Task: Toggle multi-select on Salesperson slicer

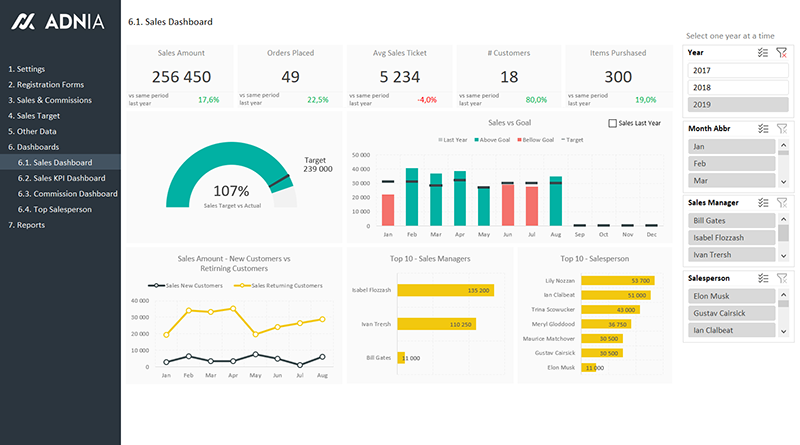Action: pos(764,277)
